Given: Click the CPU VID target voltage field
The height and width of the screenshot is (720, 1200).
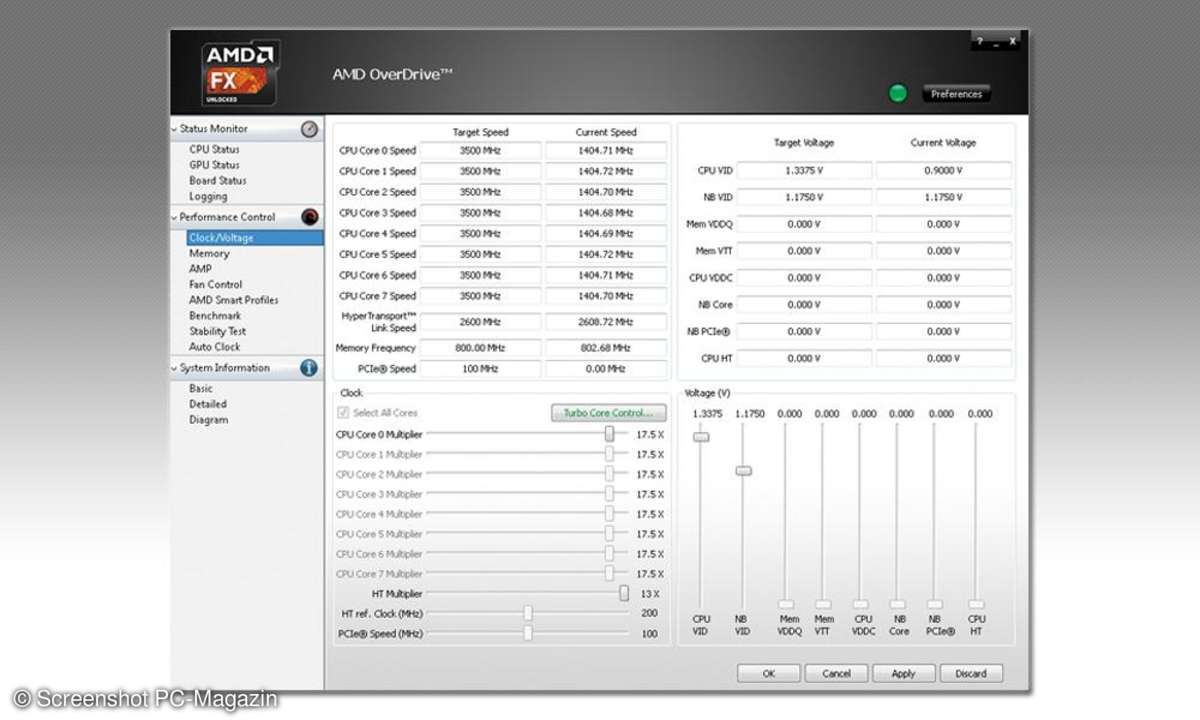Looking at the screenshot, I should [804, 171].
